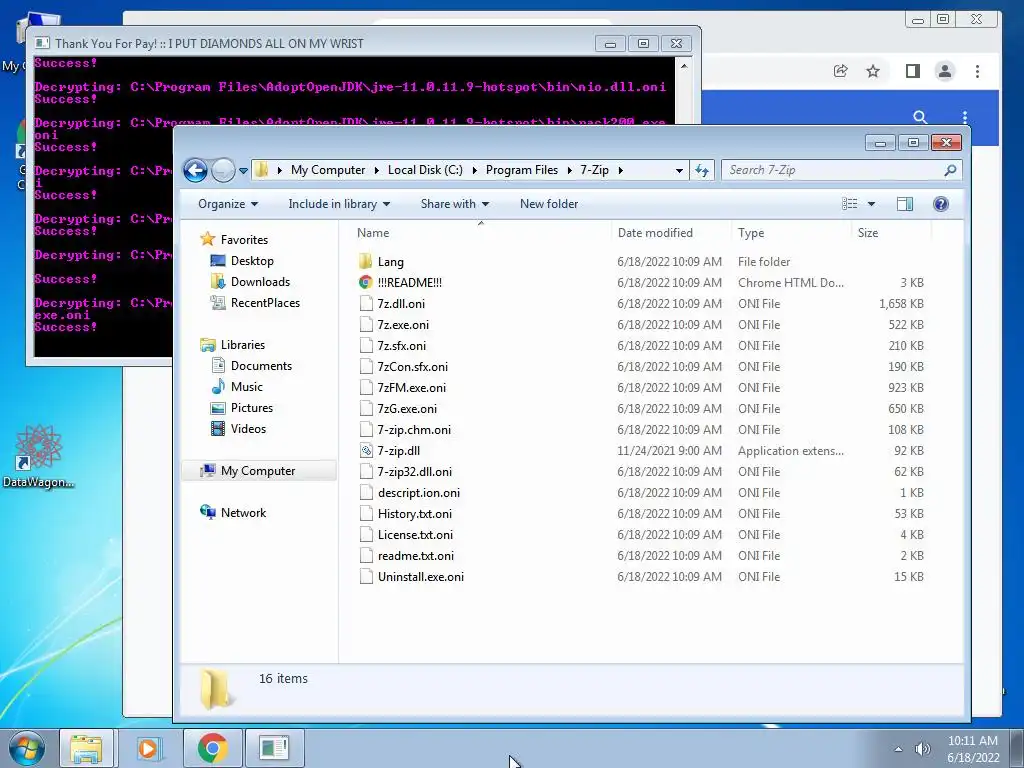The height and width of the screenshot is (768, 1024).
Task: Select the 7z.dll.oni file
Action: 401,304
